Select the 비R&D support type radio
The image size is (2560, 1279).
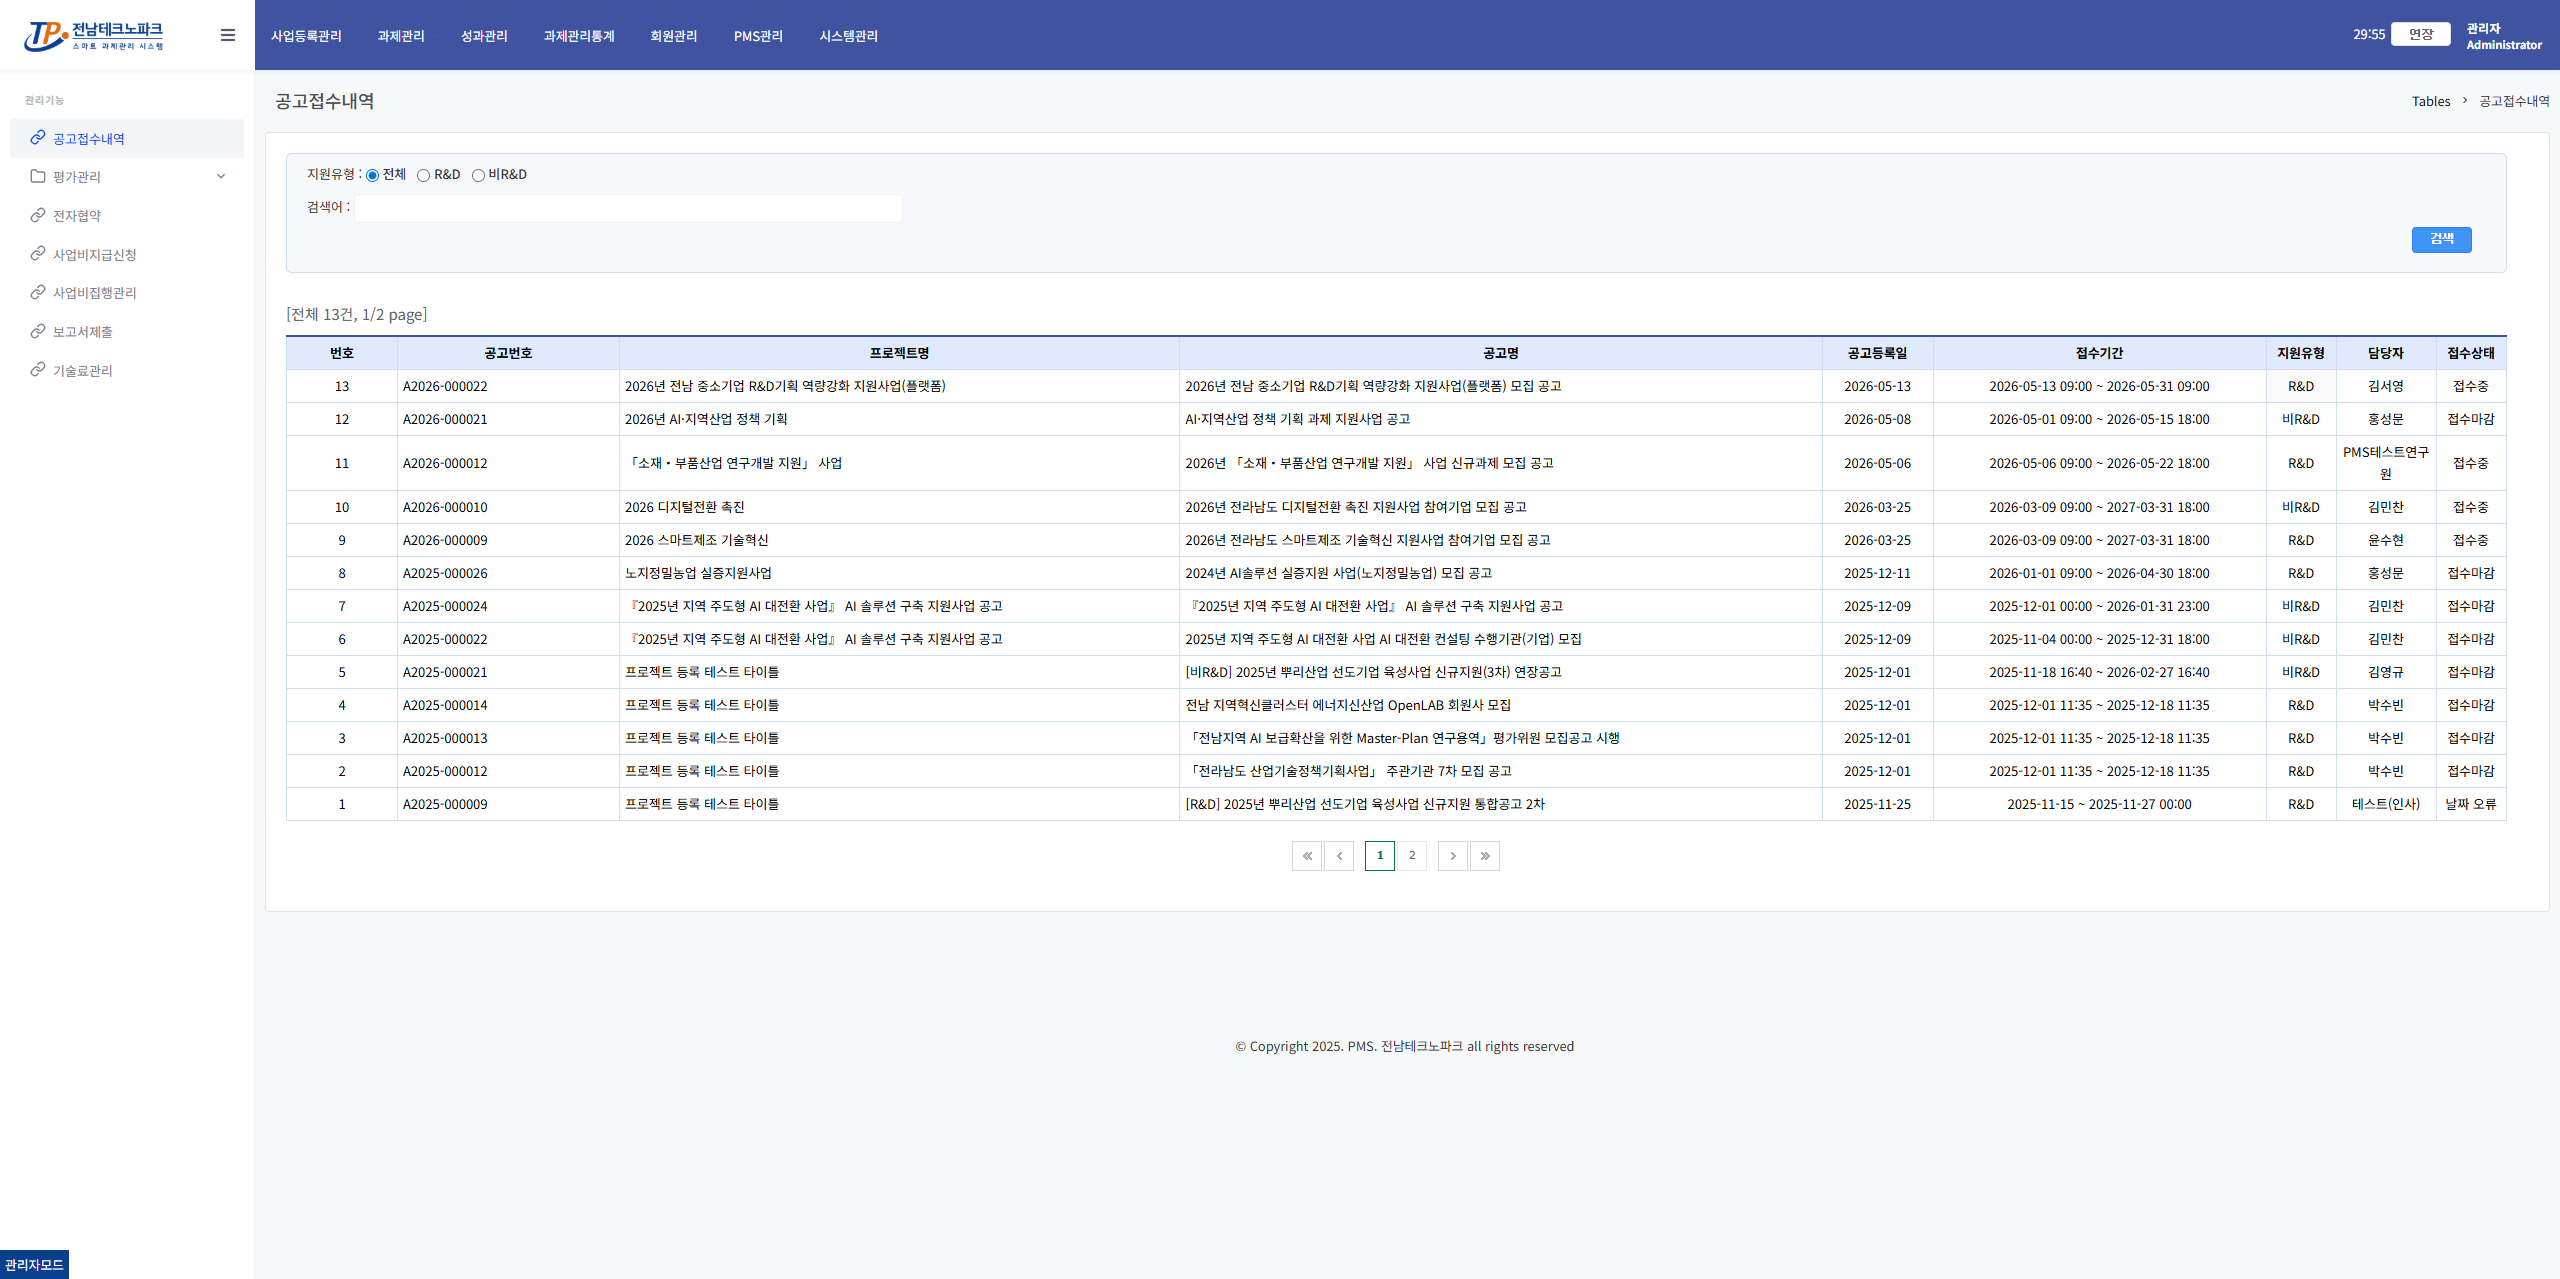point(478,176)
